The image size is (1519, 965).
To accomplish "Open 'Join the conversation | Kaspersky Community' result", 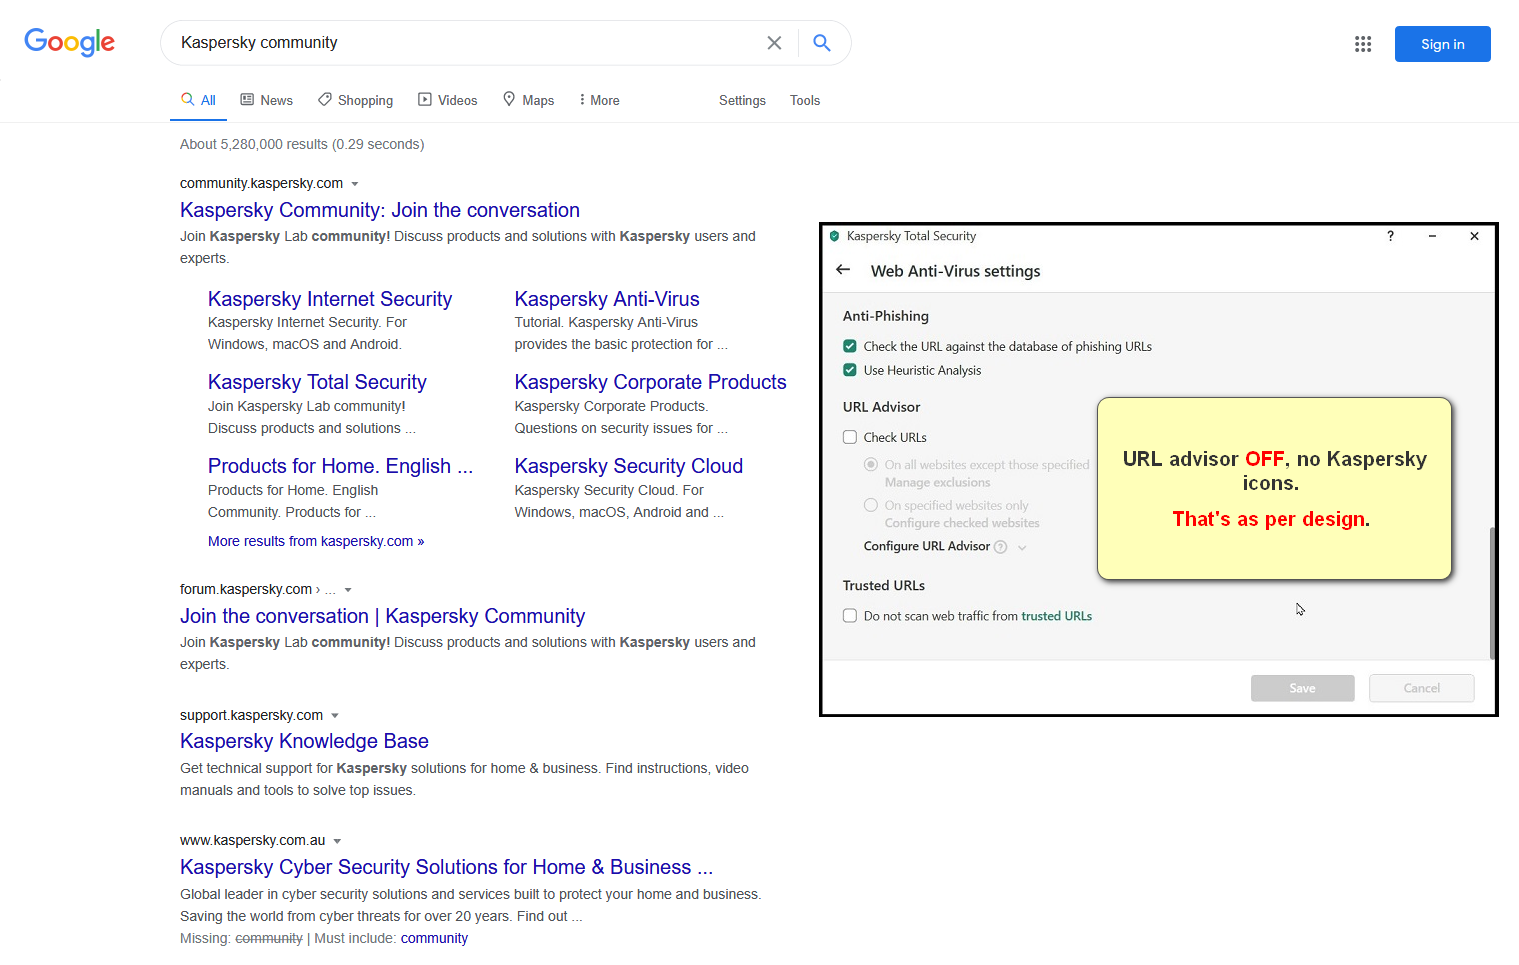I will [x=382, y=616].
